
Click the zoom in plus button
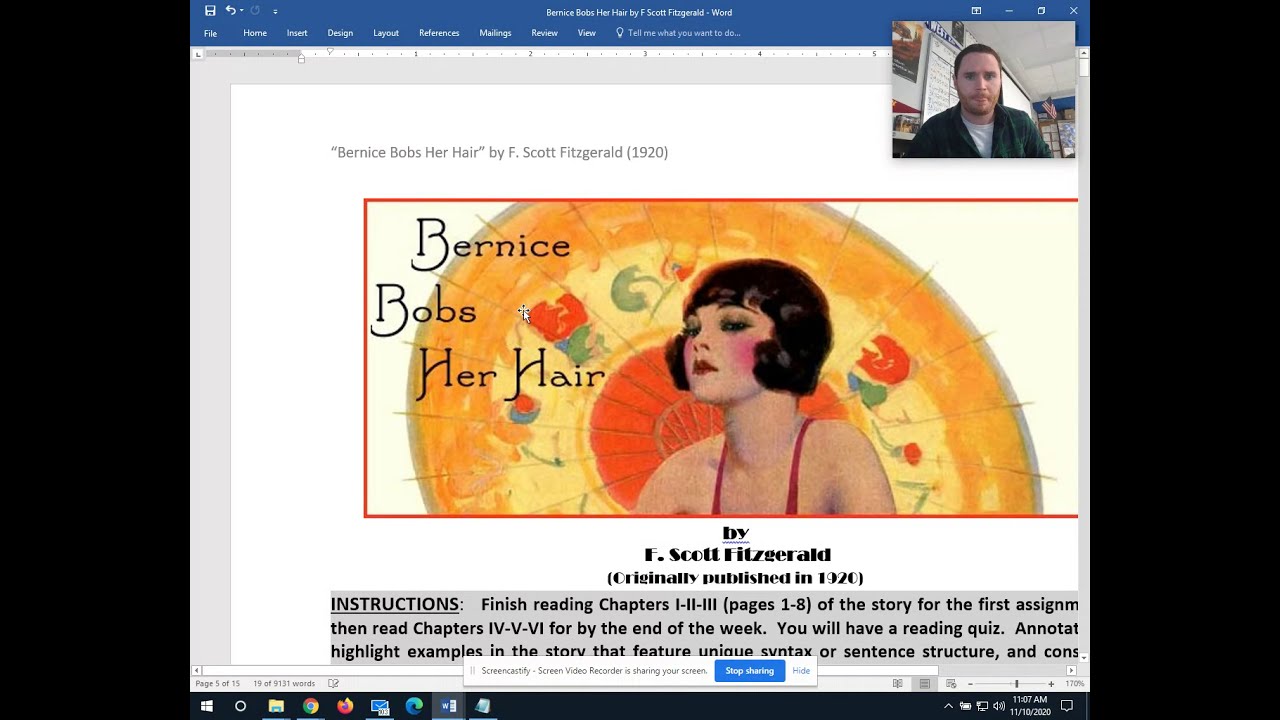coord(1050,684)
